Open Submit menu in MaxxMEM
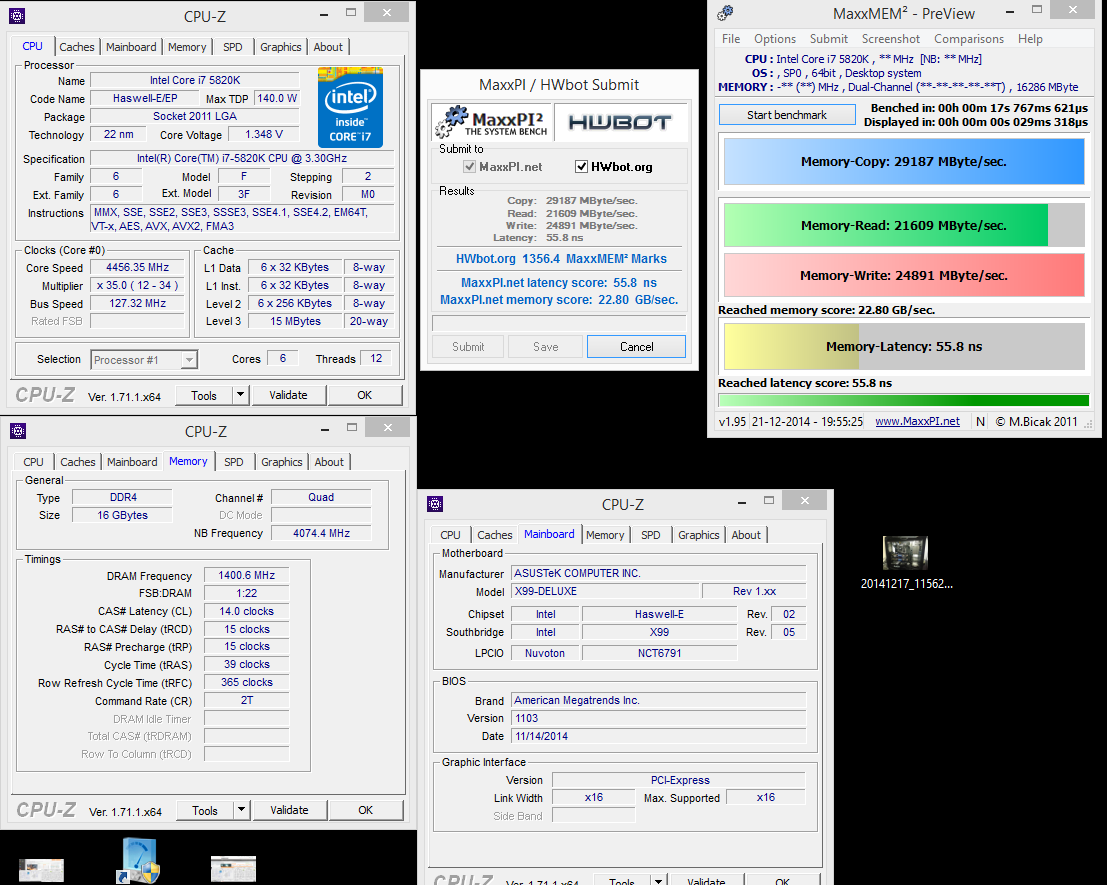Viewport: 1107px width, 885px height. [829, 39]
